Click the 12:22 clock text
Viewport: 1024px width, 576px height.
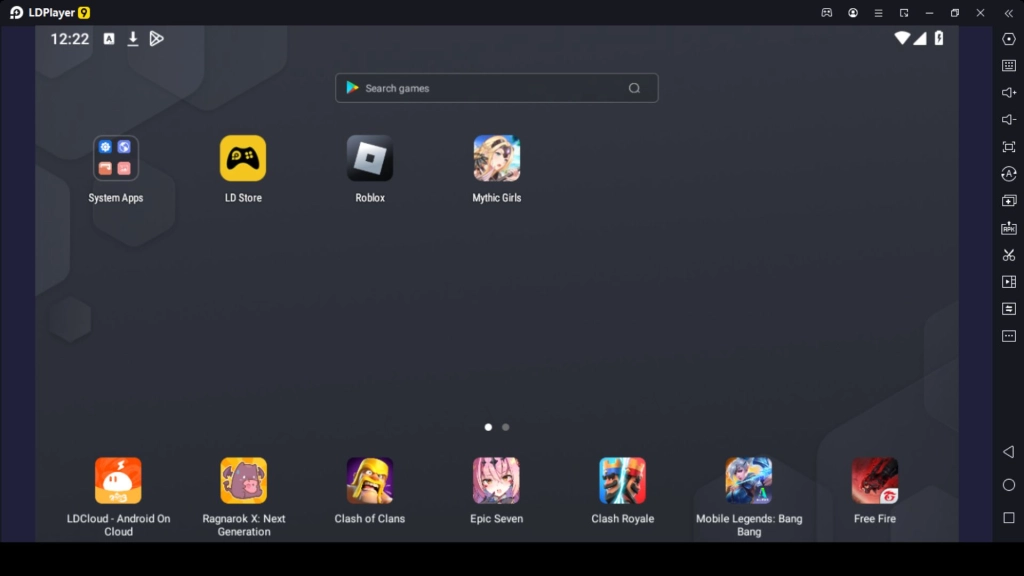[69, 39]
